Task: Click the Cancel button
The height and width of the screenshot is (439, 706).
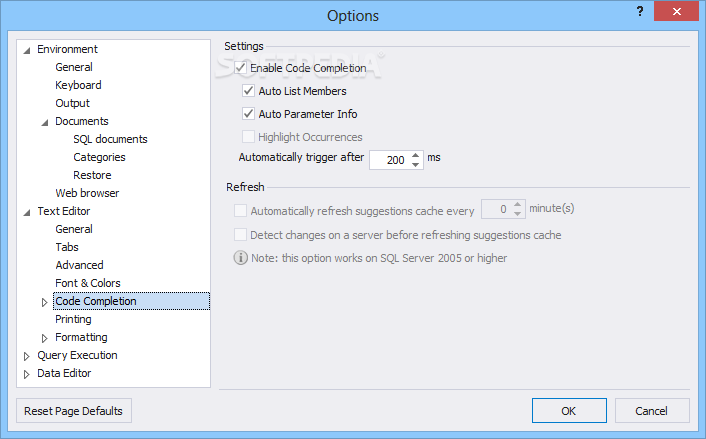Action: click(652, 411)
